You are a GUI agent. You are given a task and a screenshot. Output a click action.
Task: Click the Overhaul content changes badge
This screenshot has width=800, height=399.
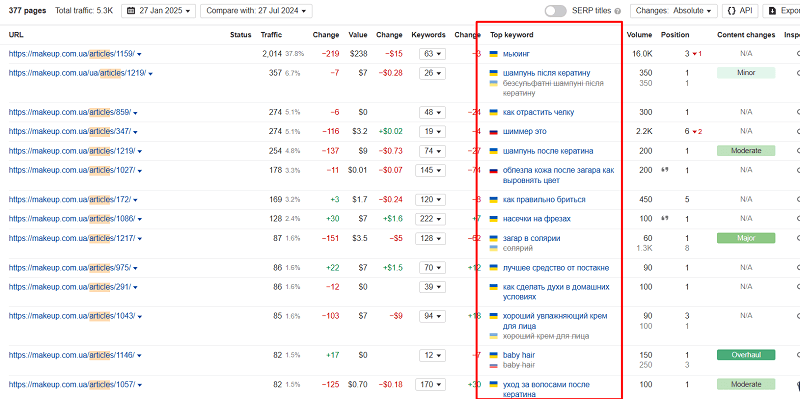pos(746,355)
